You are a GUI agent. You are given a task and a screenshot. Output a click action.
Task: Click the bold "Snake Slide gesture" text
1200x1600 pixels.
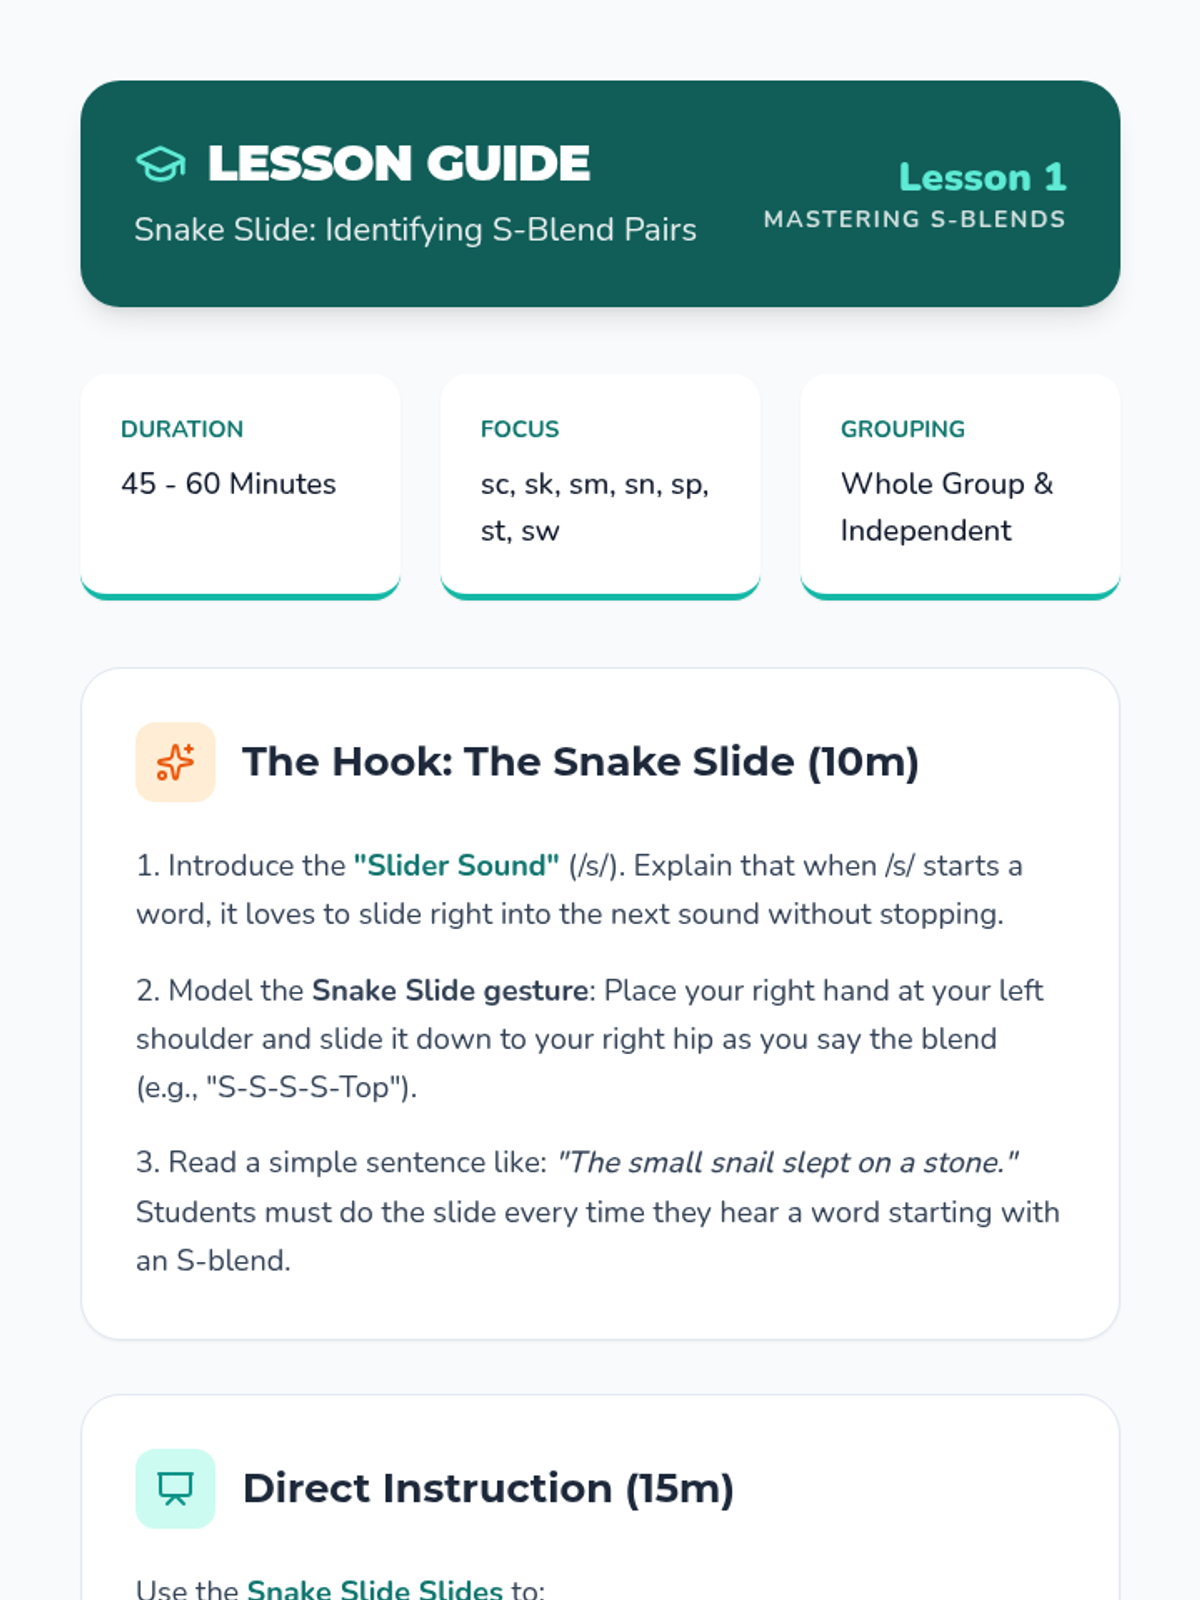(x=450, y=990)
